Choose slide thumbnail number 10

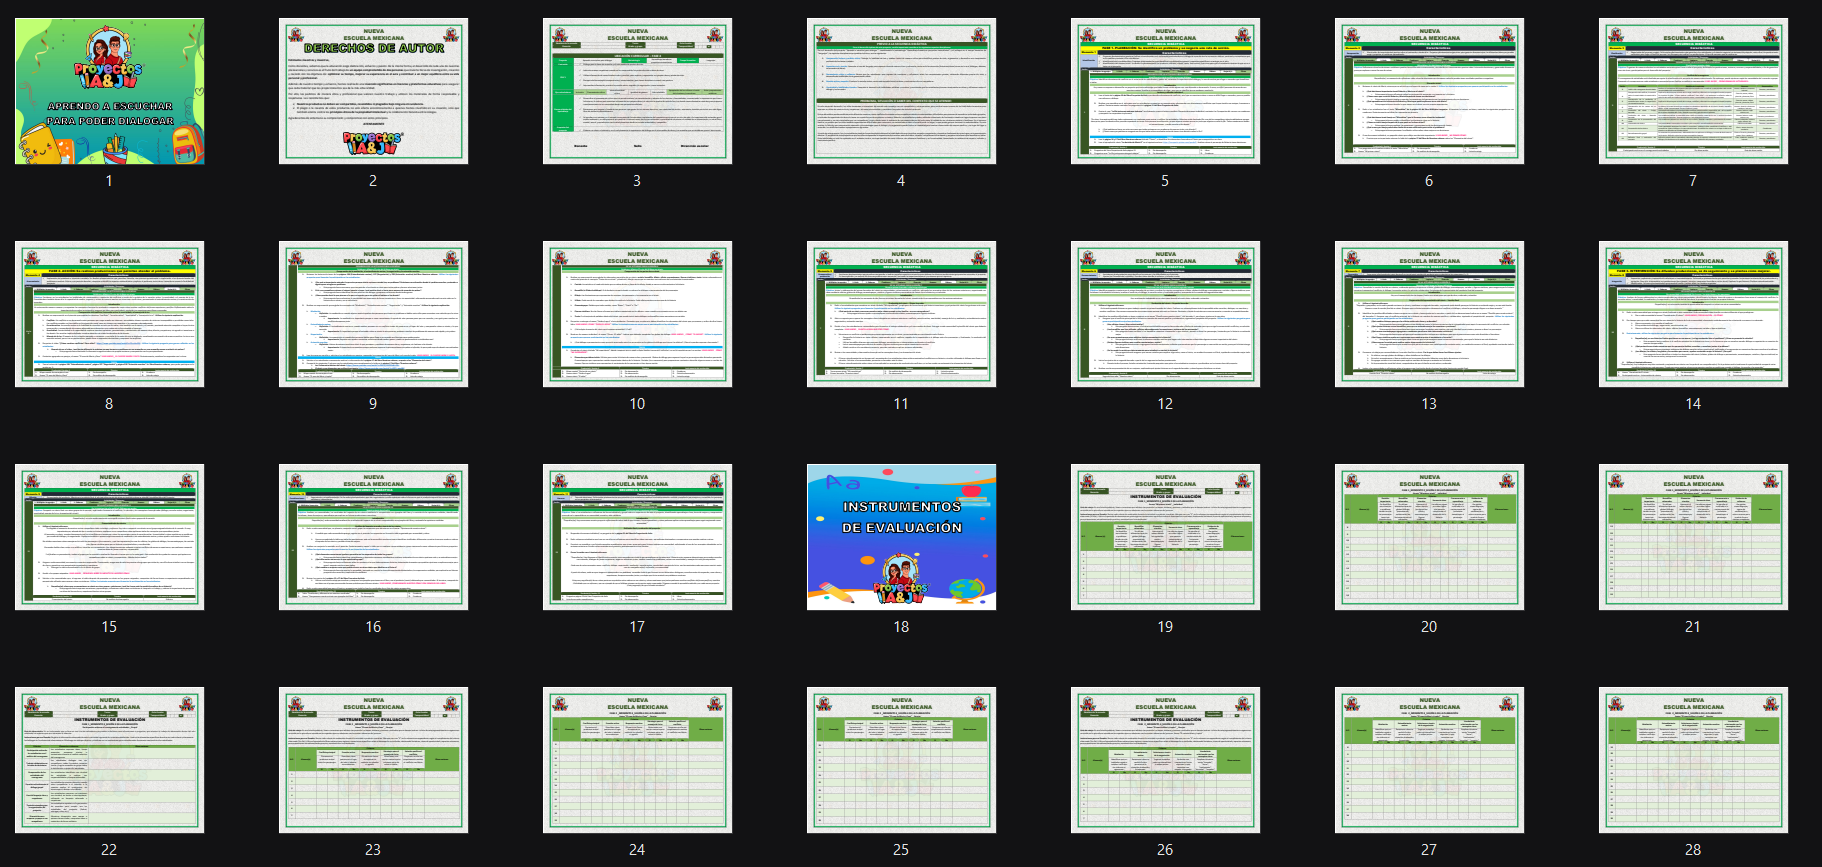[x=637, y=314]
